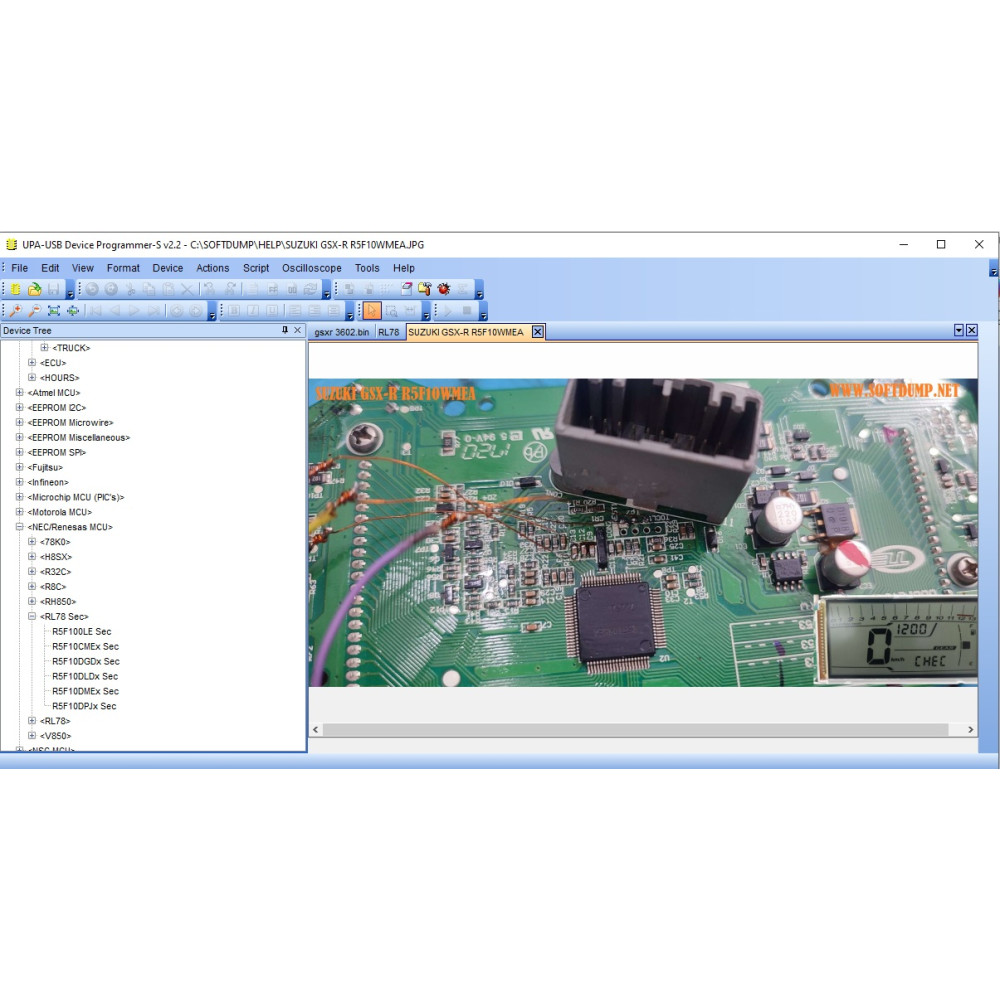
Task: Select the arrow pointer tool
Action: tap(372, 311)
